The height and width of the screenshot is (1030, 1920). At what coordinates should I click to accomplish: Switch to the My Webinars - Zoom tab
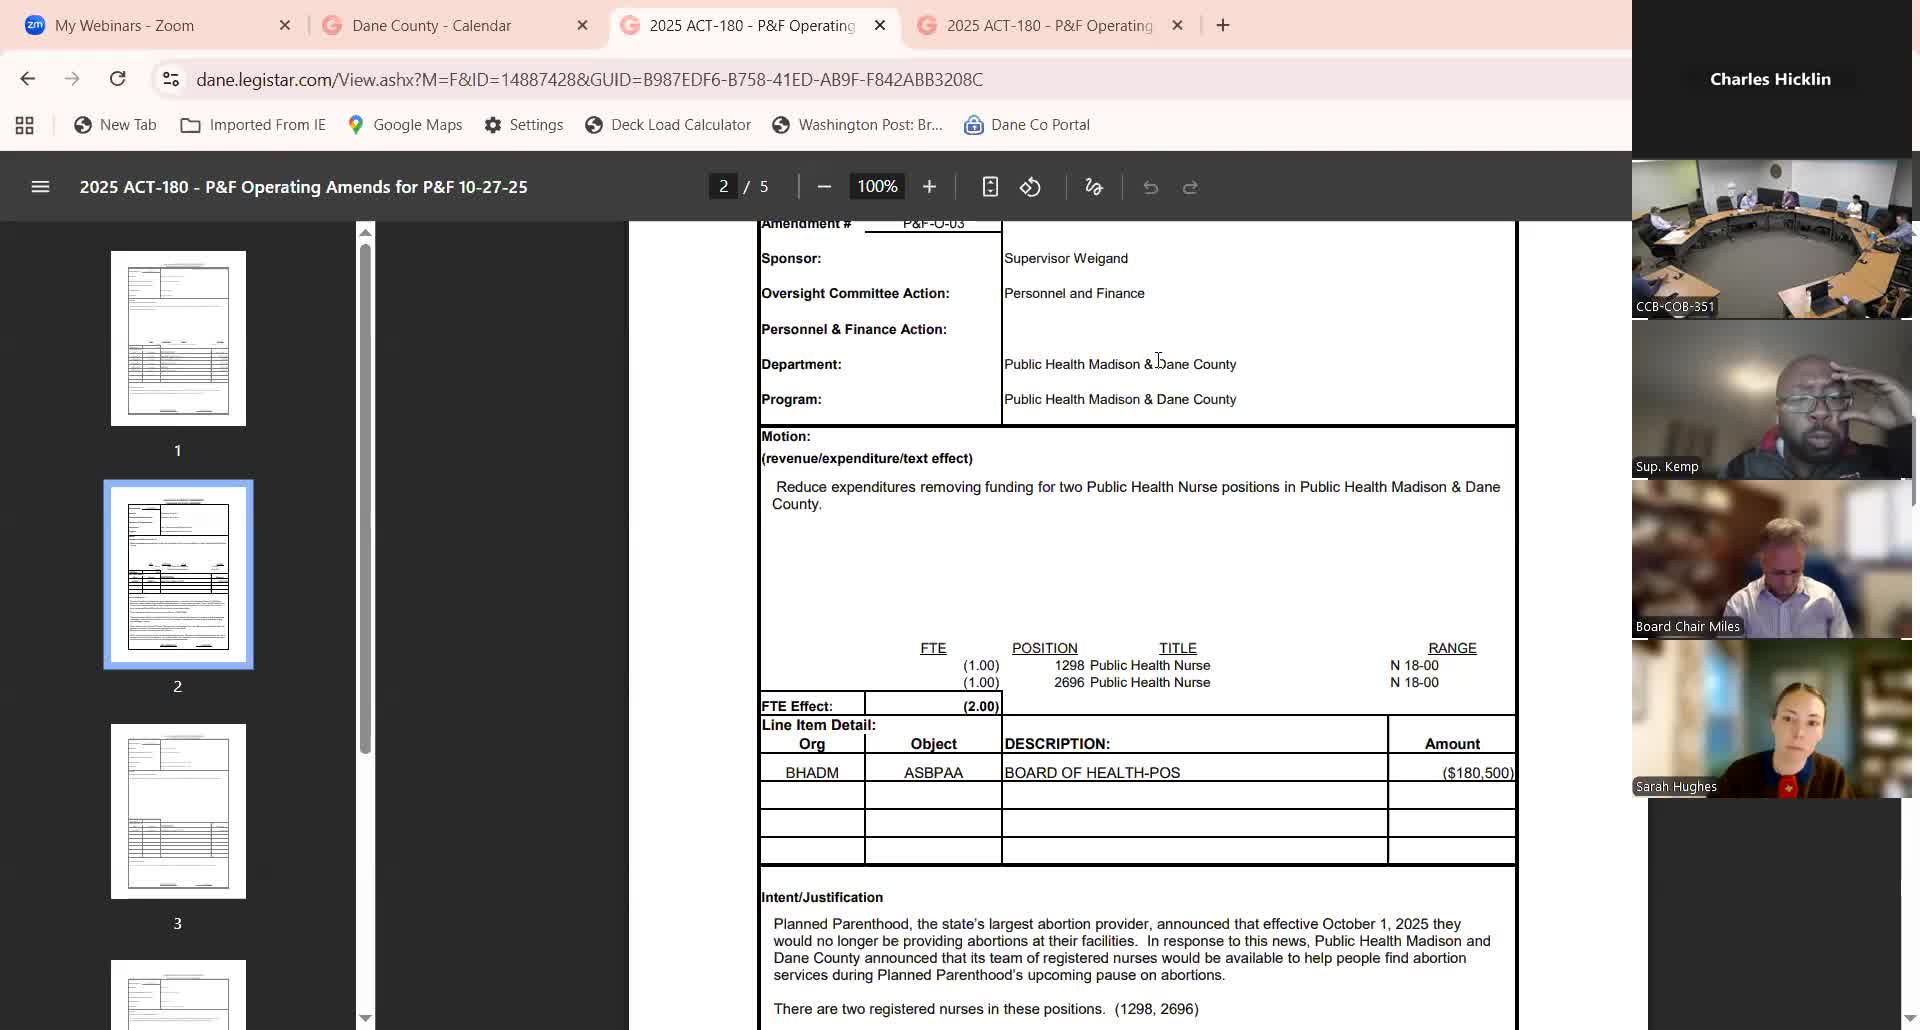pyautogui.click(x=125, y=26)
